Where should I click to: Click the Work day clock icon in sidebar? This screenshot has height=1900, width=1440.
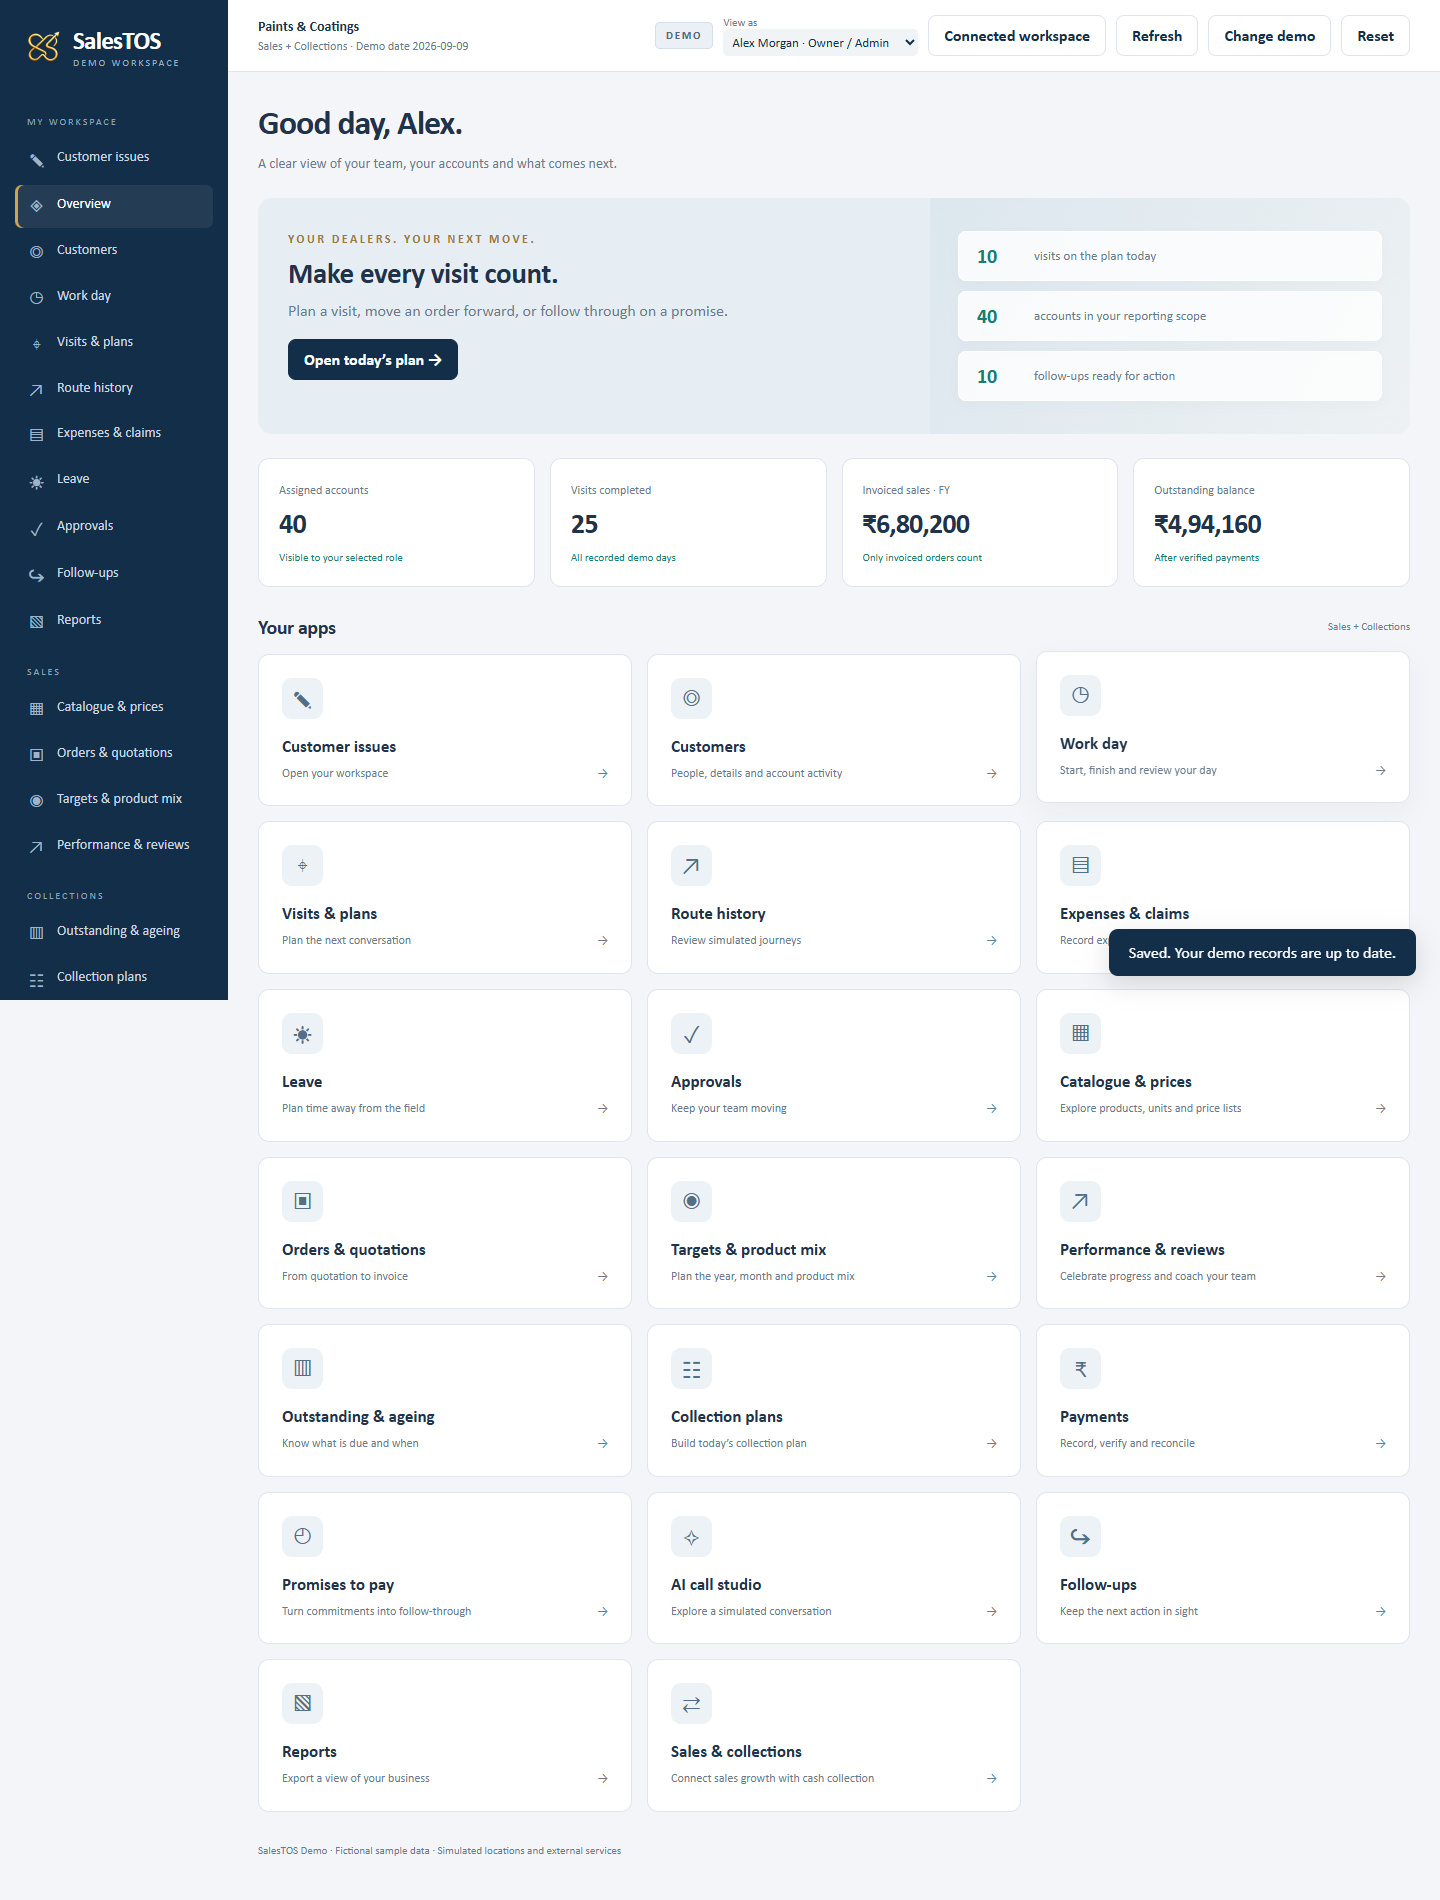[37, 297]
